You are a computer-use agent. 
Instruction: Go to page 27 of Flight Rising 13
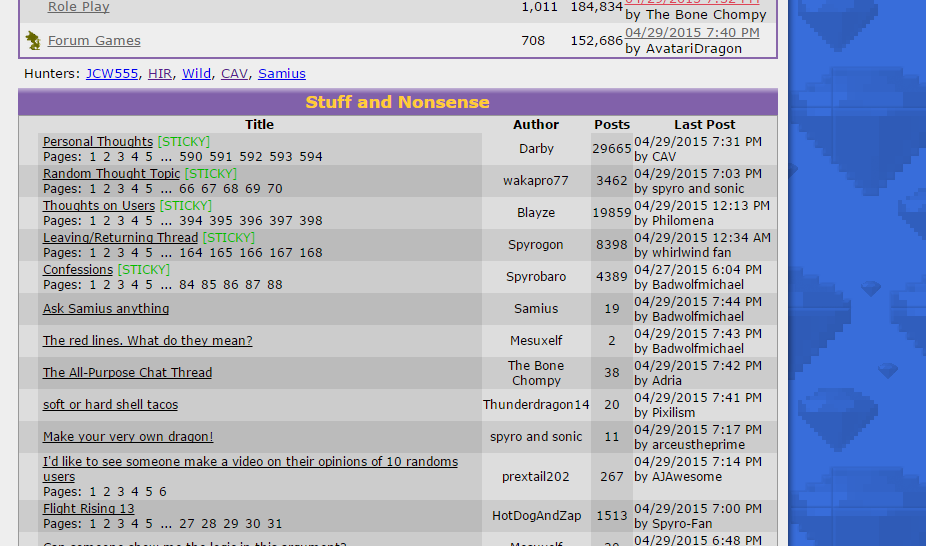click(x=187, y=524)
